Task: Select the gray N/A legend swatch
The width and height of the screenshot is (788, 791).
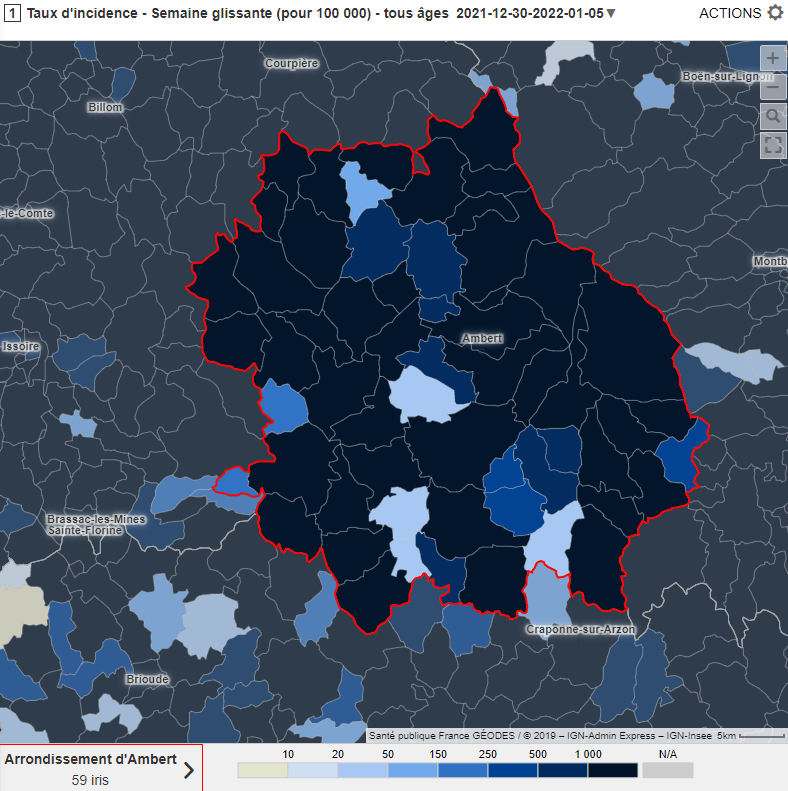Action: pos(667,771)
